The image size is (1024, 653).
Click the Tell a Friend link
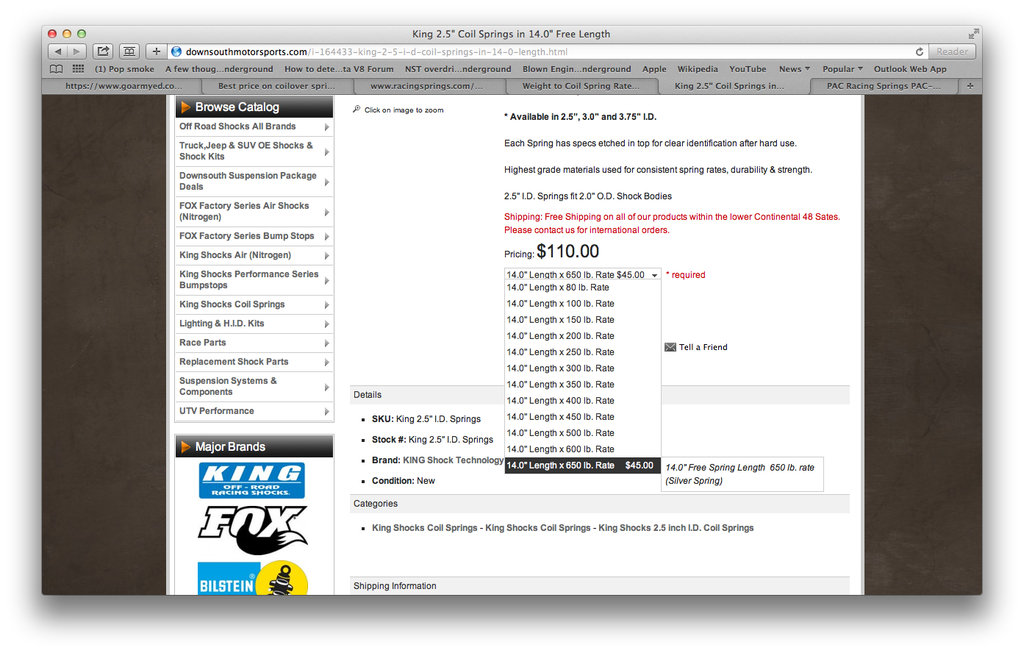(703, 347)
